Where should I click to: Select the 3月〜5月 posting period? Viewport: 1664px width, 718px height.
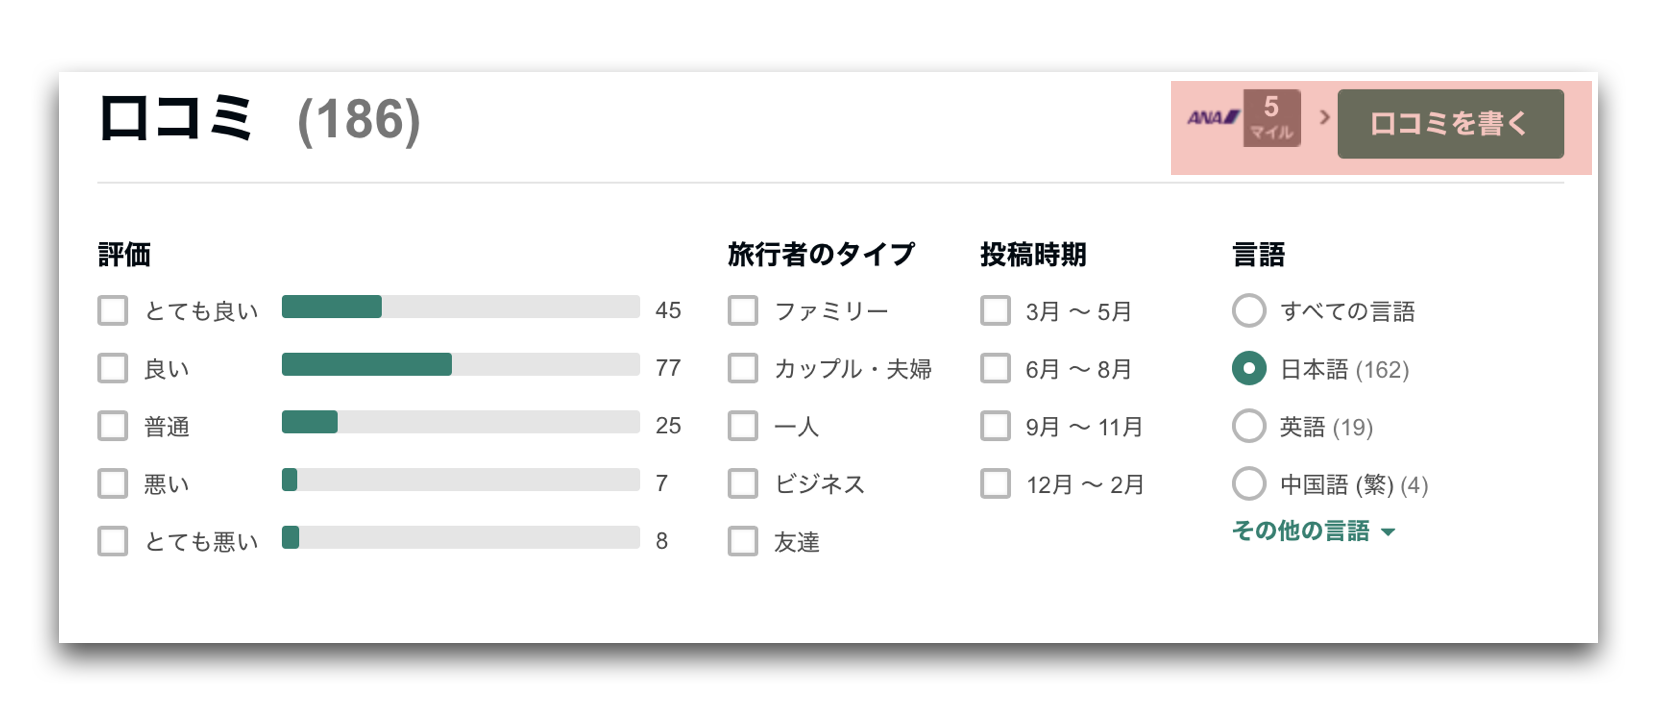(995, 310)
